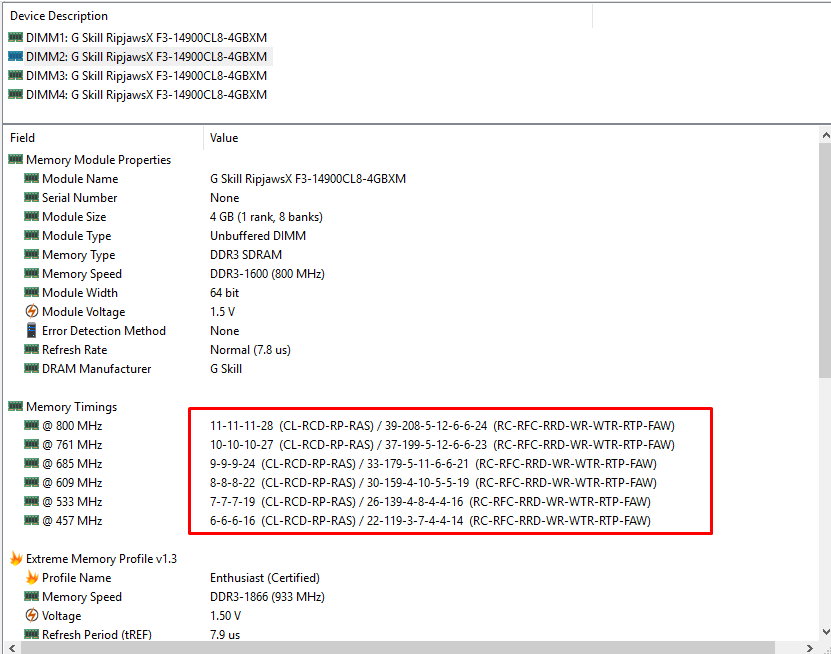
Task: Select the '4 GB (1 rank, 8 banks)' value
Action: coord(266,217)
